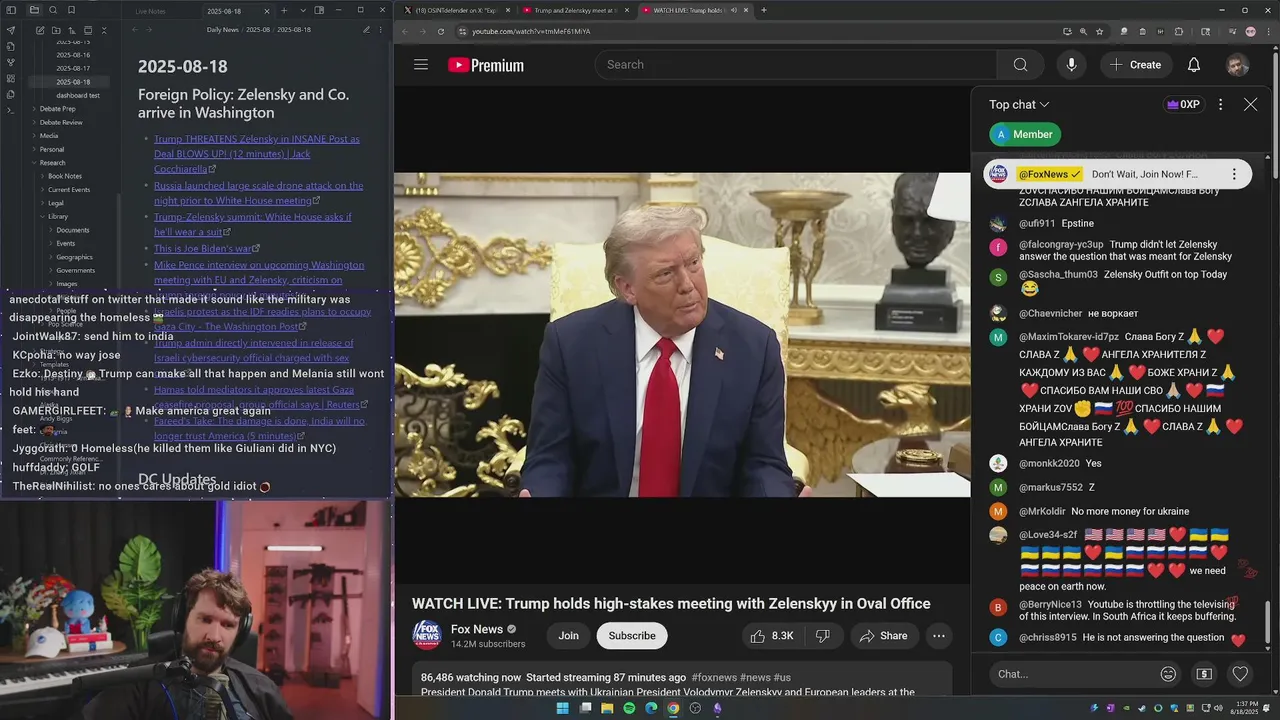1280x720 pixels.
Task: Start voice search with microphone
Action: pos(1071,65)
